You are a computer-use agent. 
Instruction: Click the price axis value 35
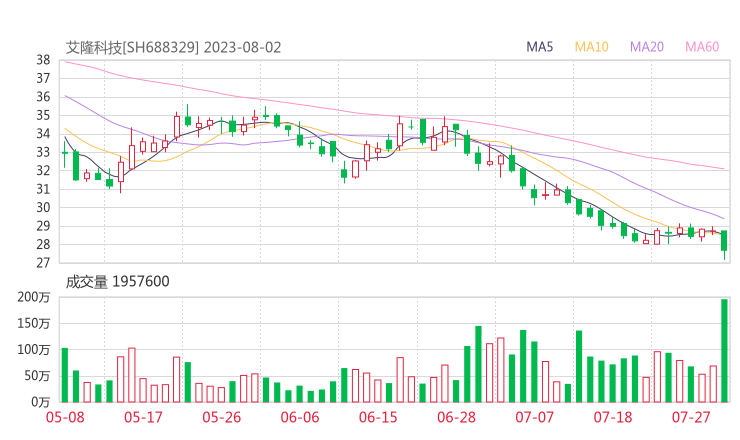pyautogui.click(x=43, y=115)
